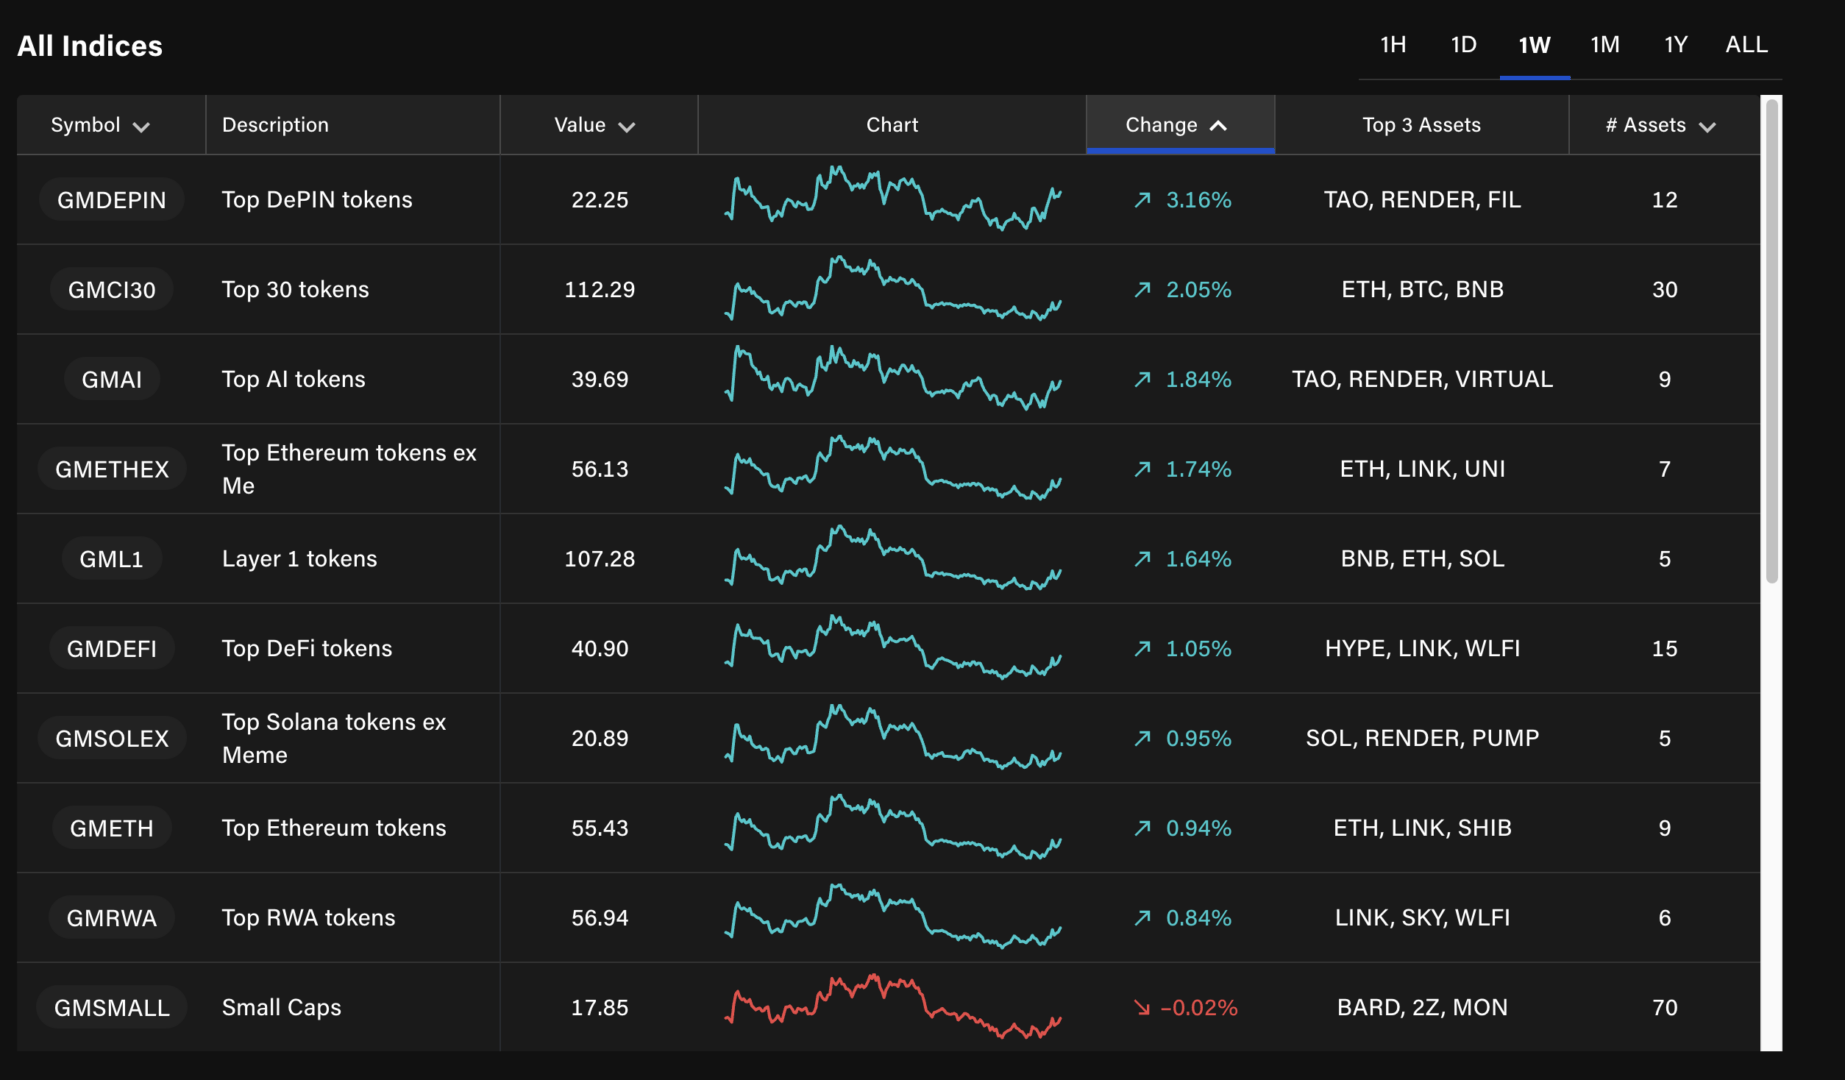Screen dimensions: 1845x1080
Task: Select the GMDEPIN symbol badge
Action: 111,199
